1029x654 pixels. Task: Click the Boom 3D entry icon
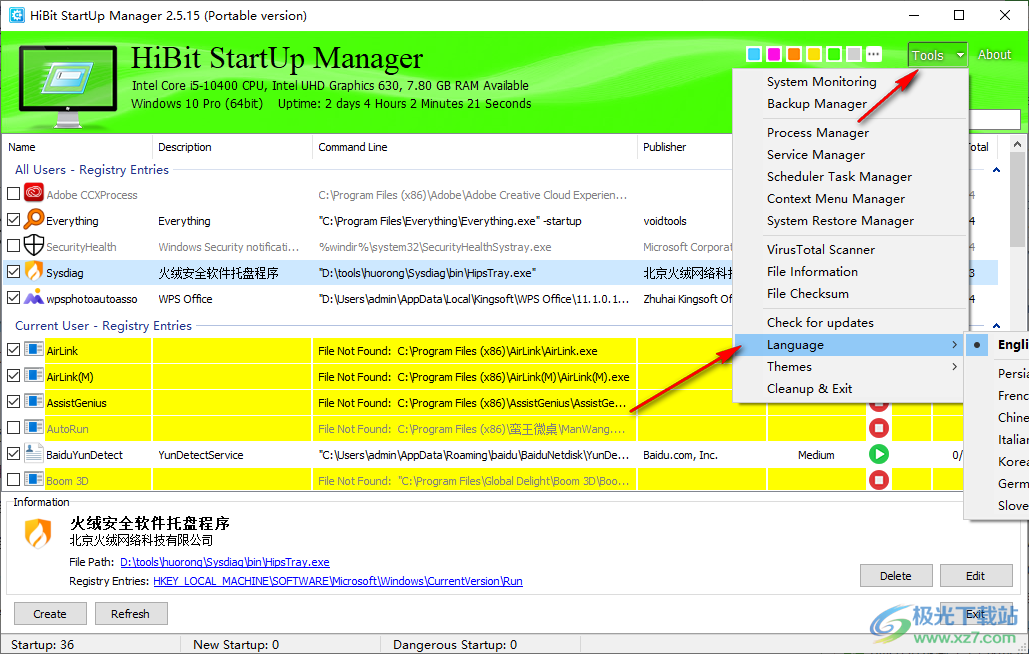point(33,479)
